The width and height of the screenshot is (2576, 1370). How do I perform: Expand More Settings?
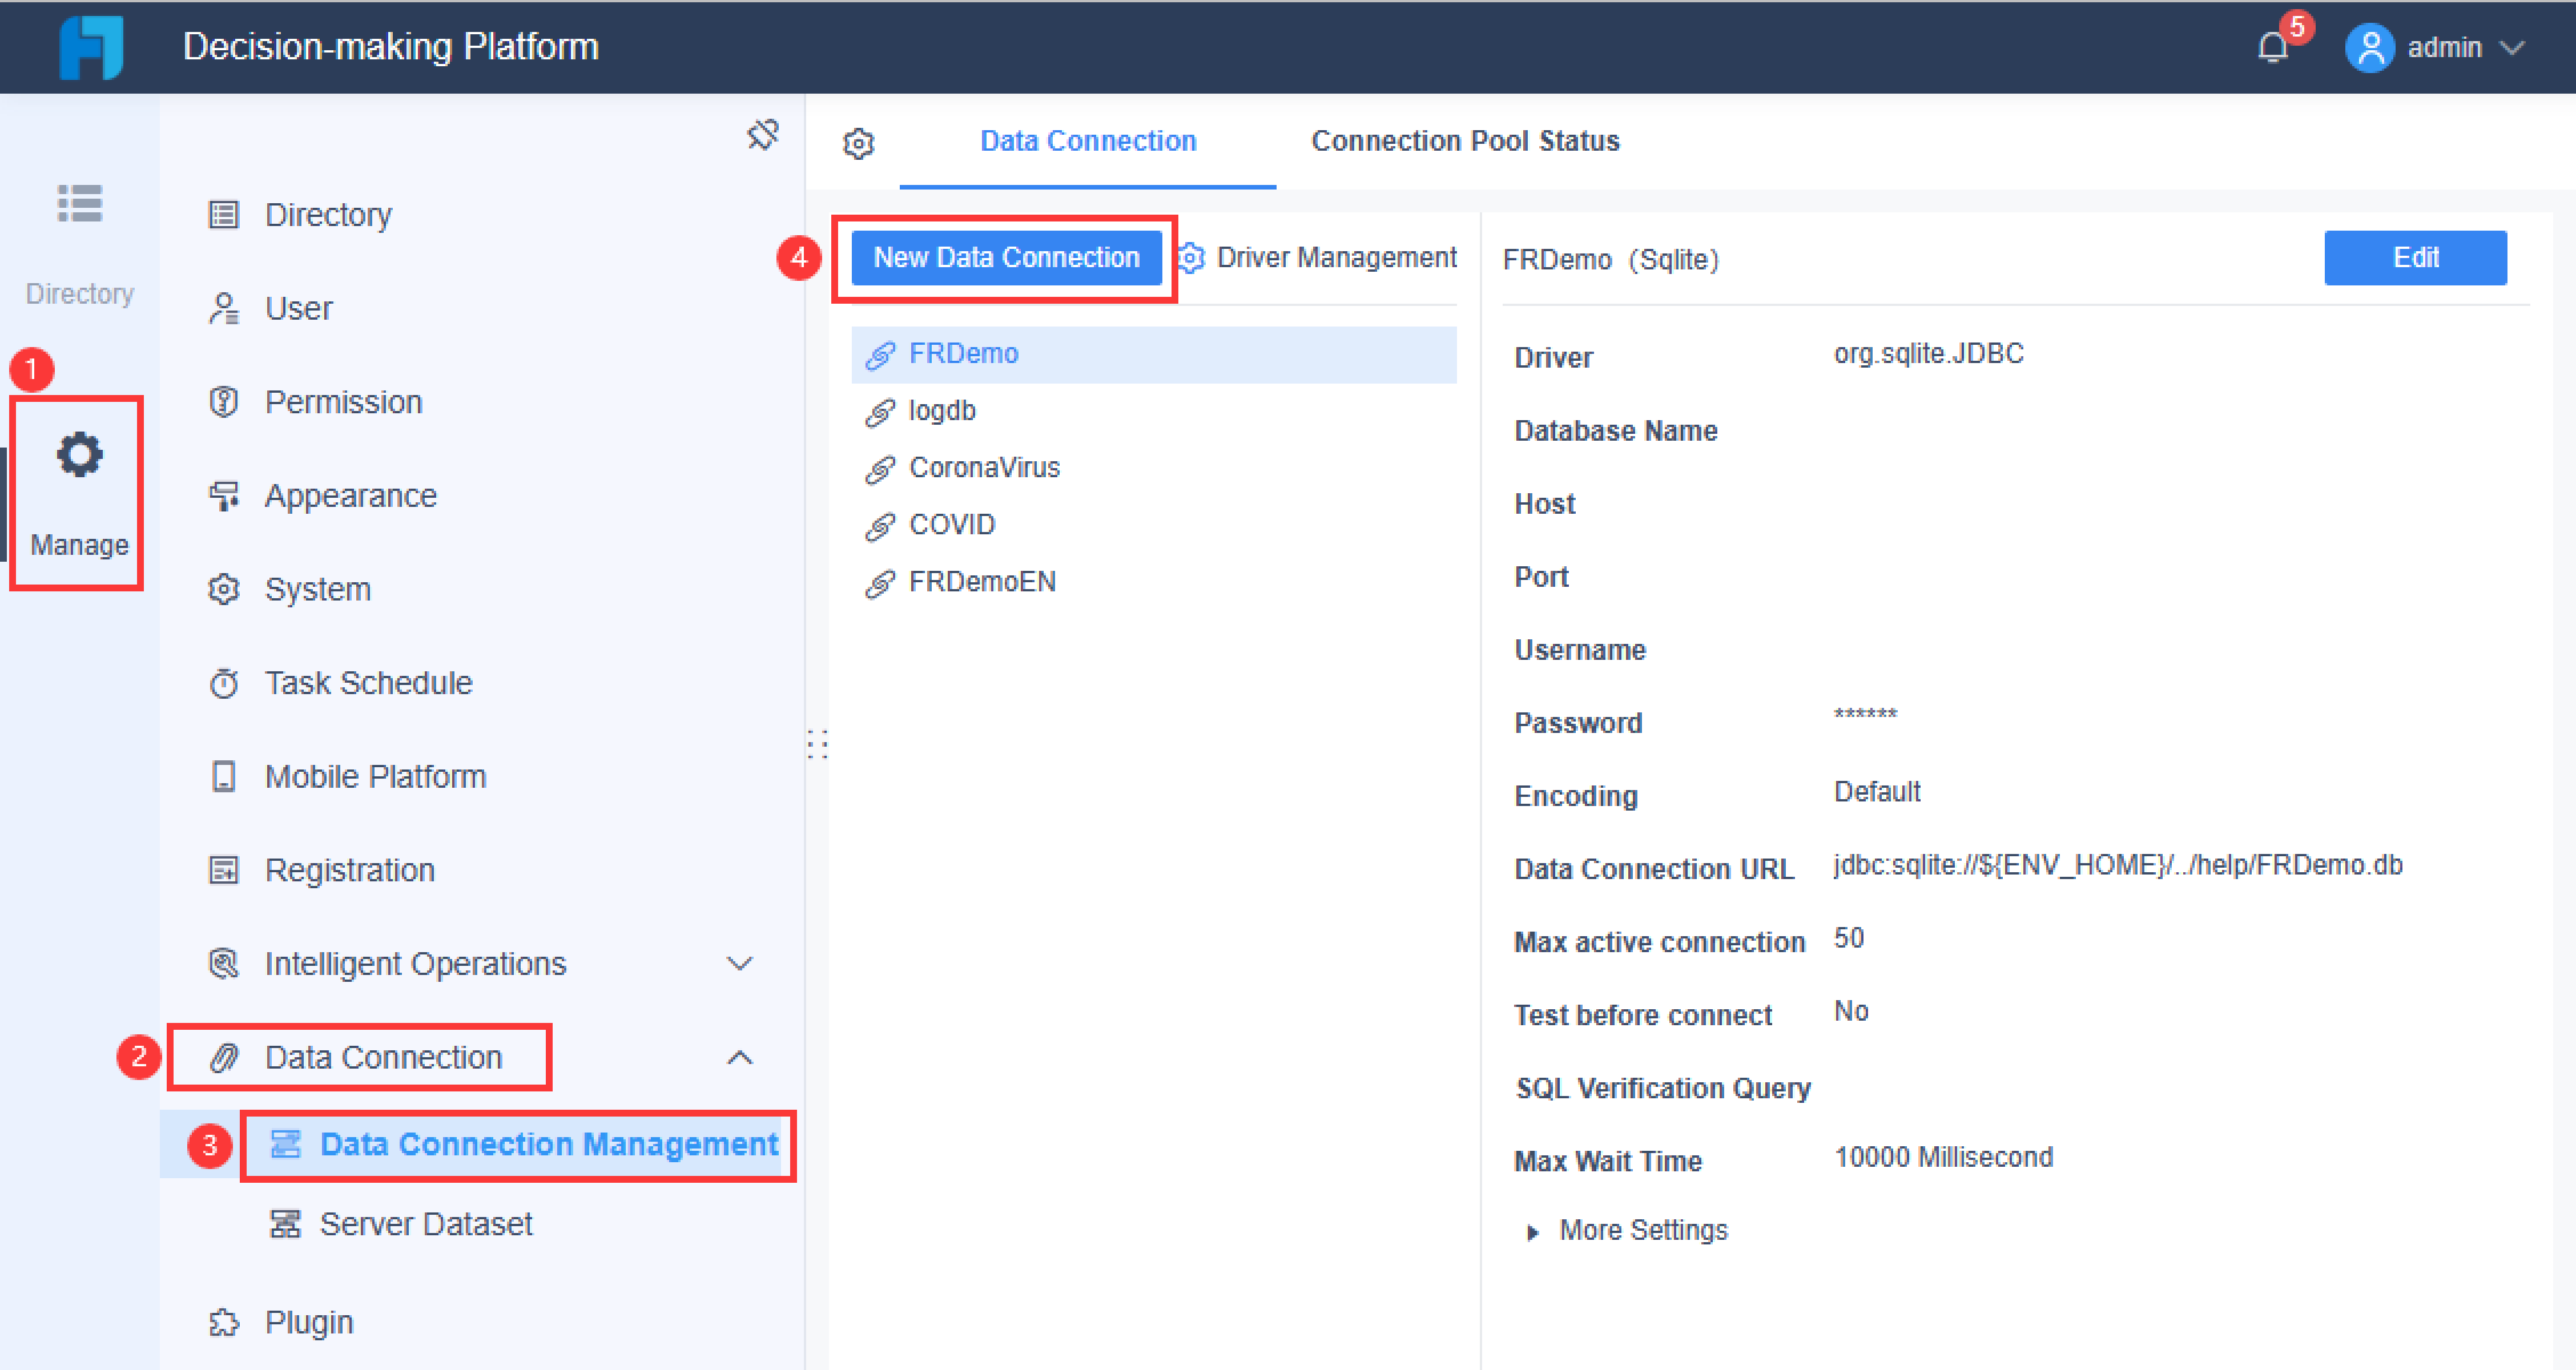(x=1640, y=1230)
